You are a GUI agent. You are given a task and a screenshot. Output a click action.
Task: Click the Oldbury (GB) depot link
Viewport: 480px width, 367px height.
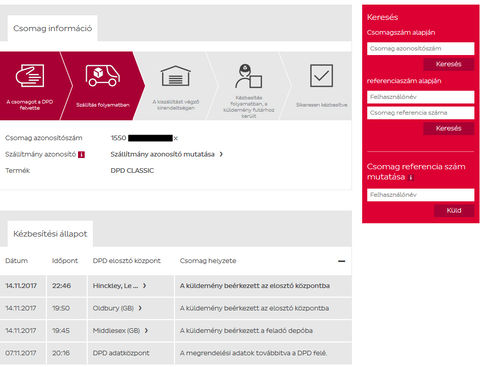coord(113,308)
